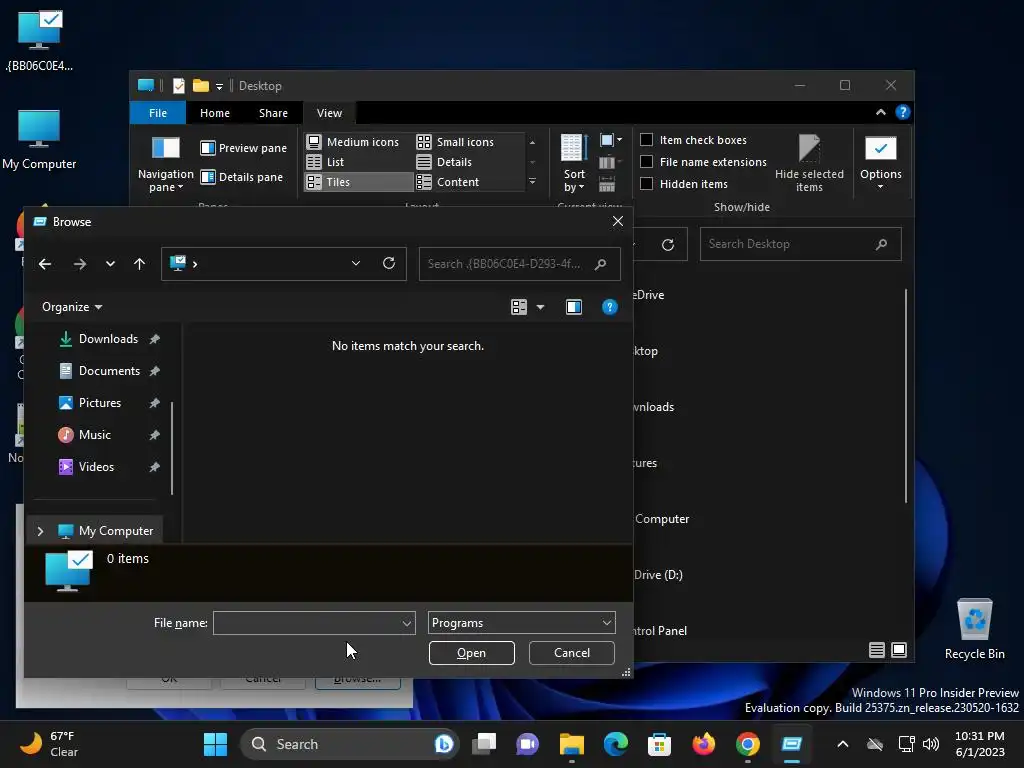Open the File name dropdown arrow

(406, 623)
